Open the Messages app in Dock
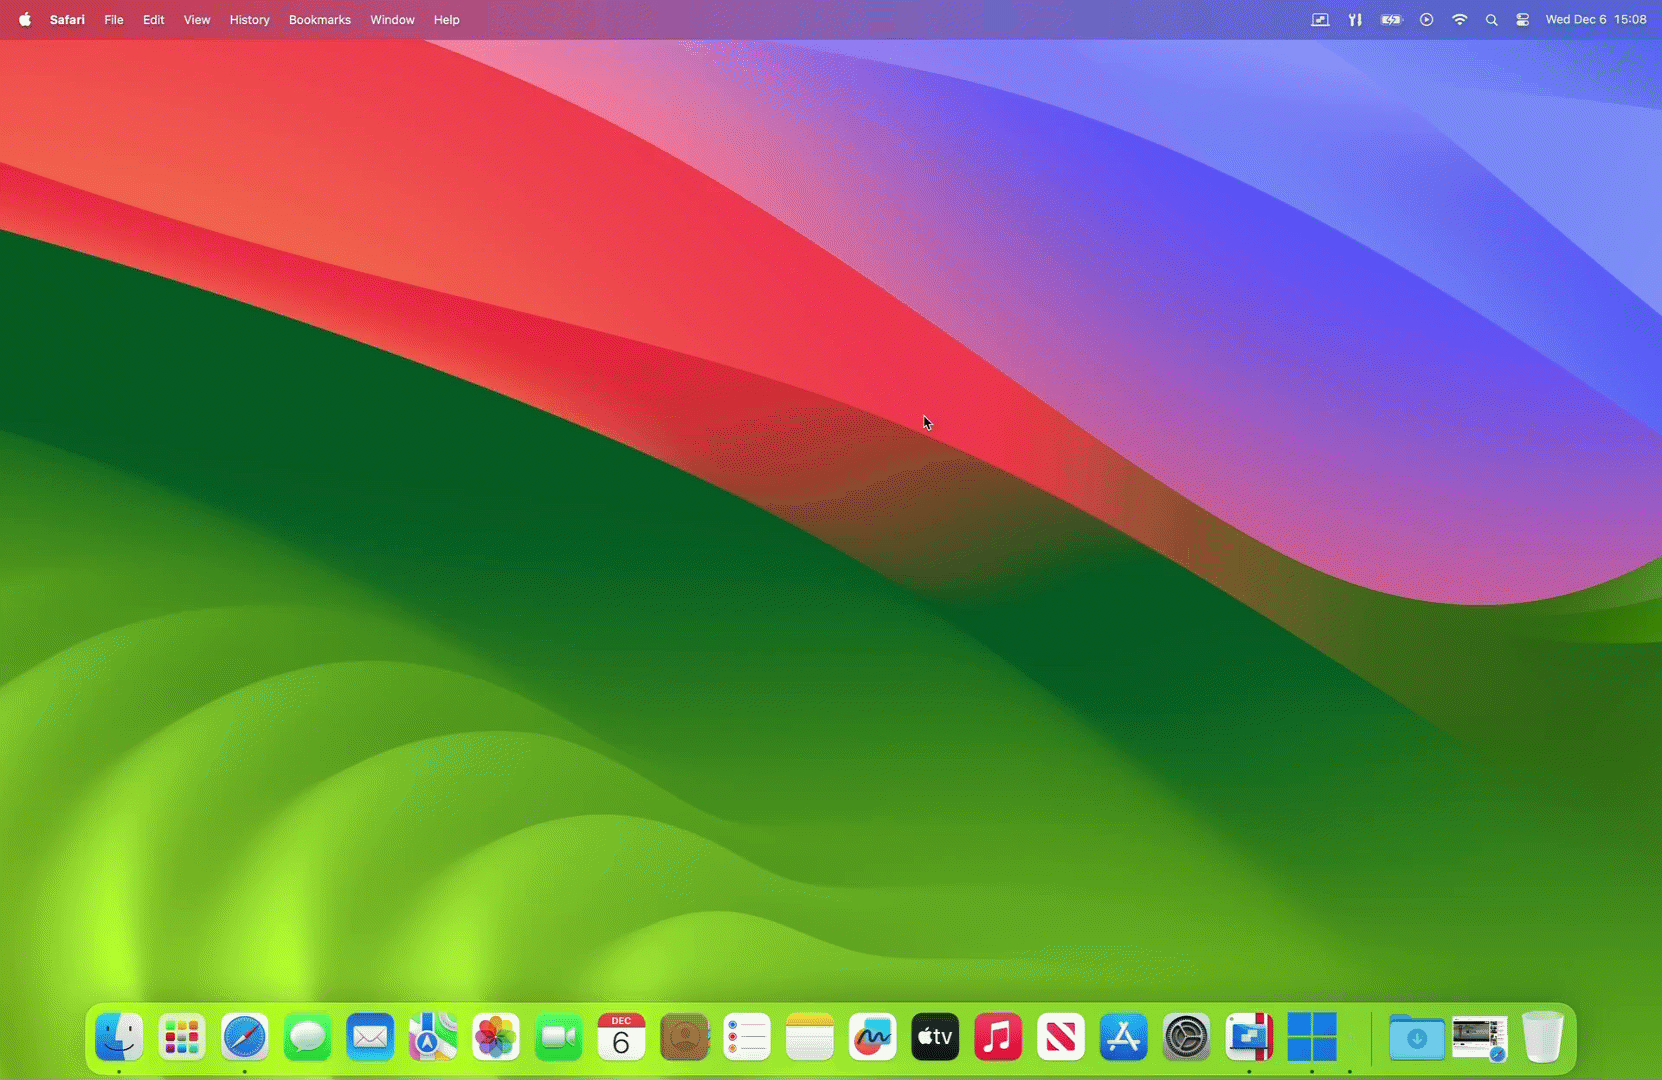 click(x=307, y=1037)
